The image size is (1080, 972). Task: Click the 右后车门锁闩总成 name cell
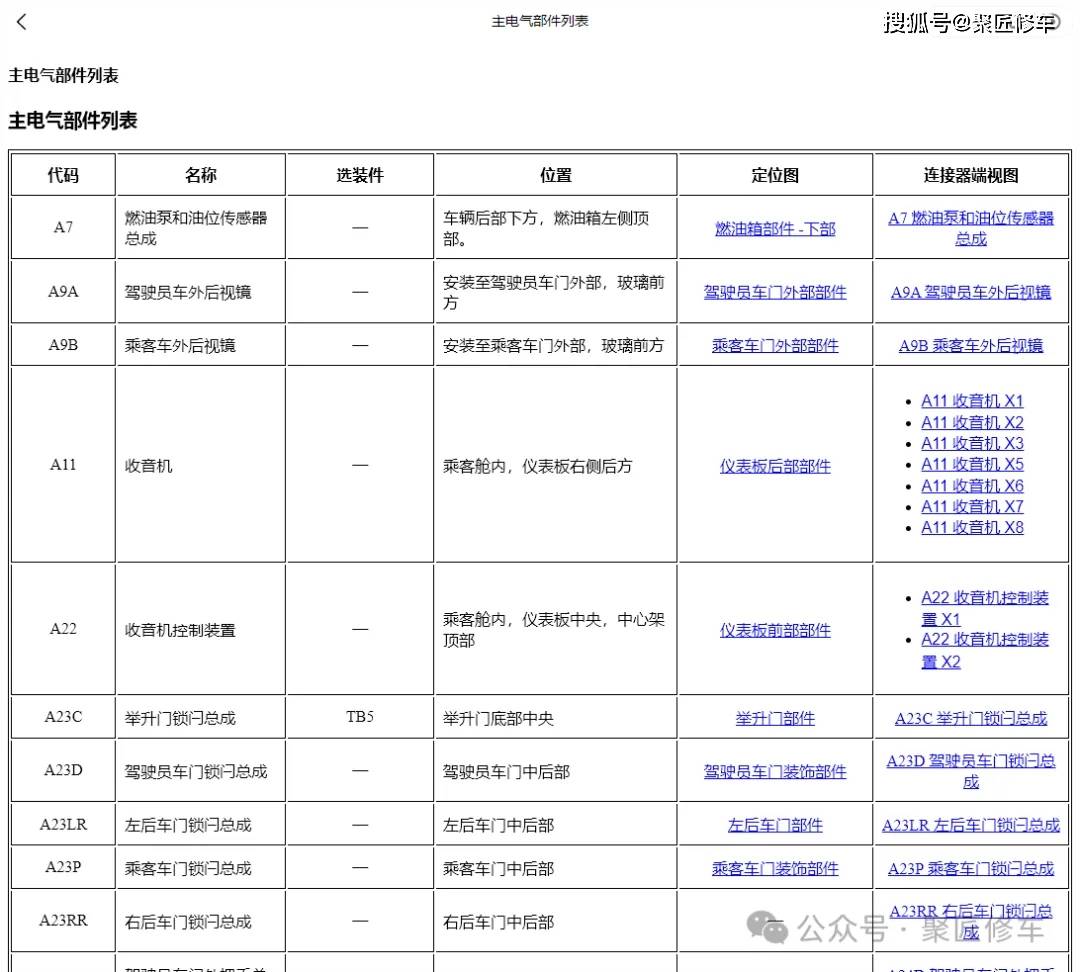coord(200,922)
